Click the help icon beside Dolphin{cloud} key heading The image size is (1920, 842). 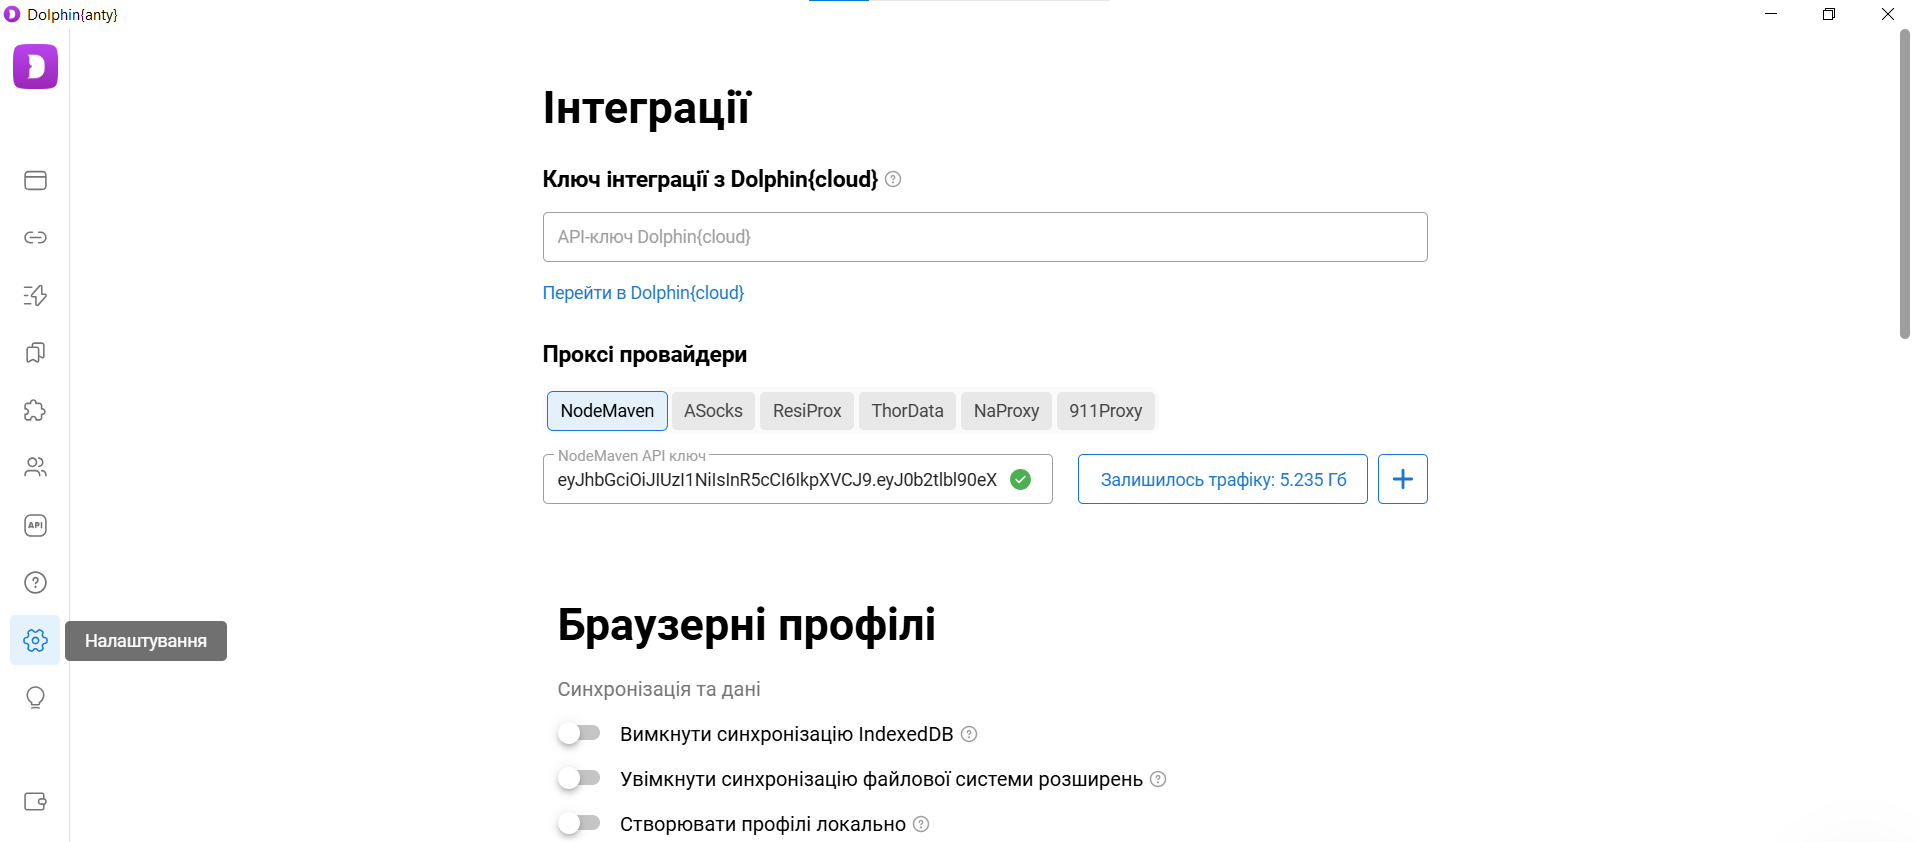coord(893,179)
